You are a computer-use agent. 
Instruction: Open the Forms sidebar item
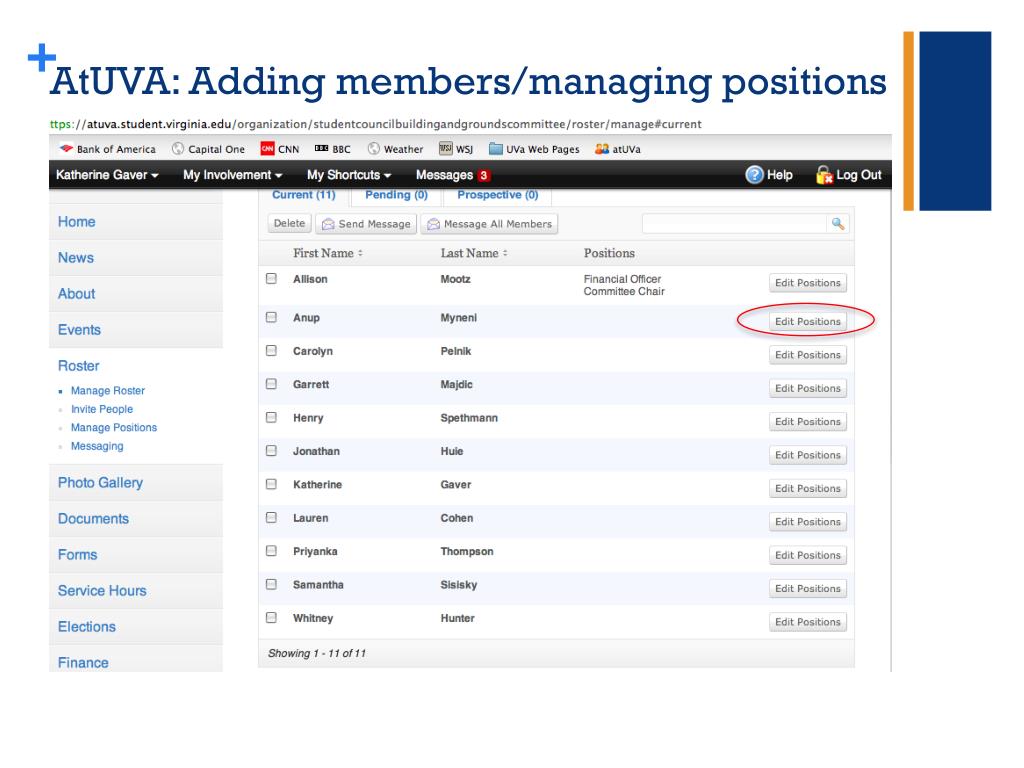136,554
